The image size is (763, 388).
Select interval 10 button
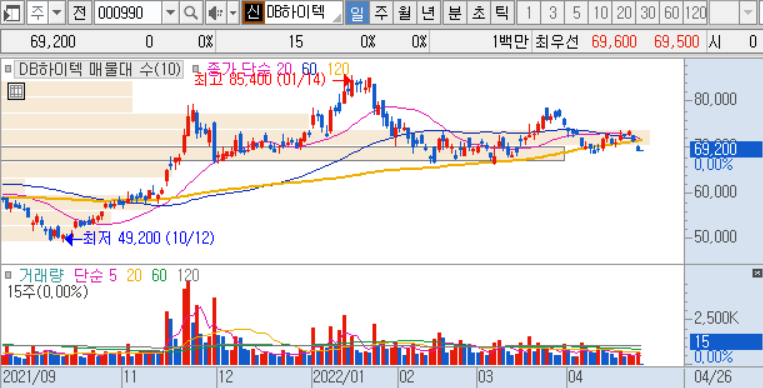(x=600, y=13)
